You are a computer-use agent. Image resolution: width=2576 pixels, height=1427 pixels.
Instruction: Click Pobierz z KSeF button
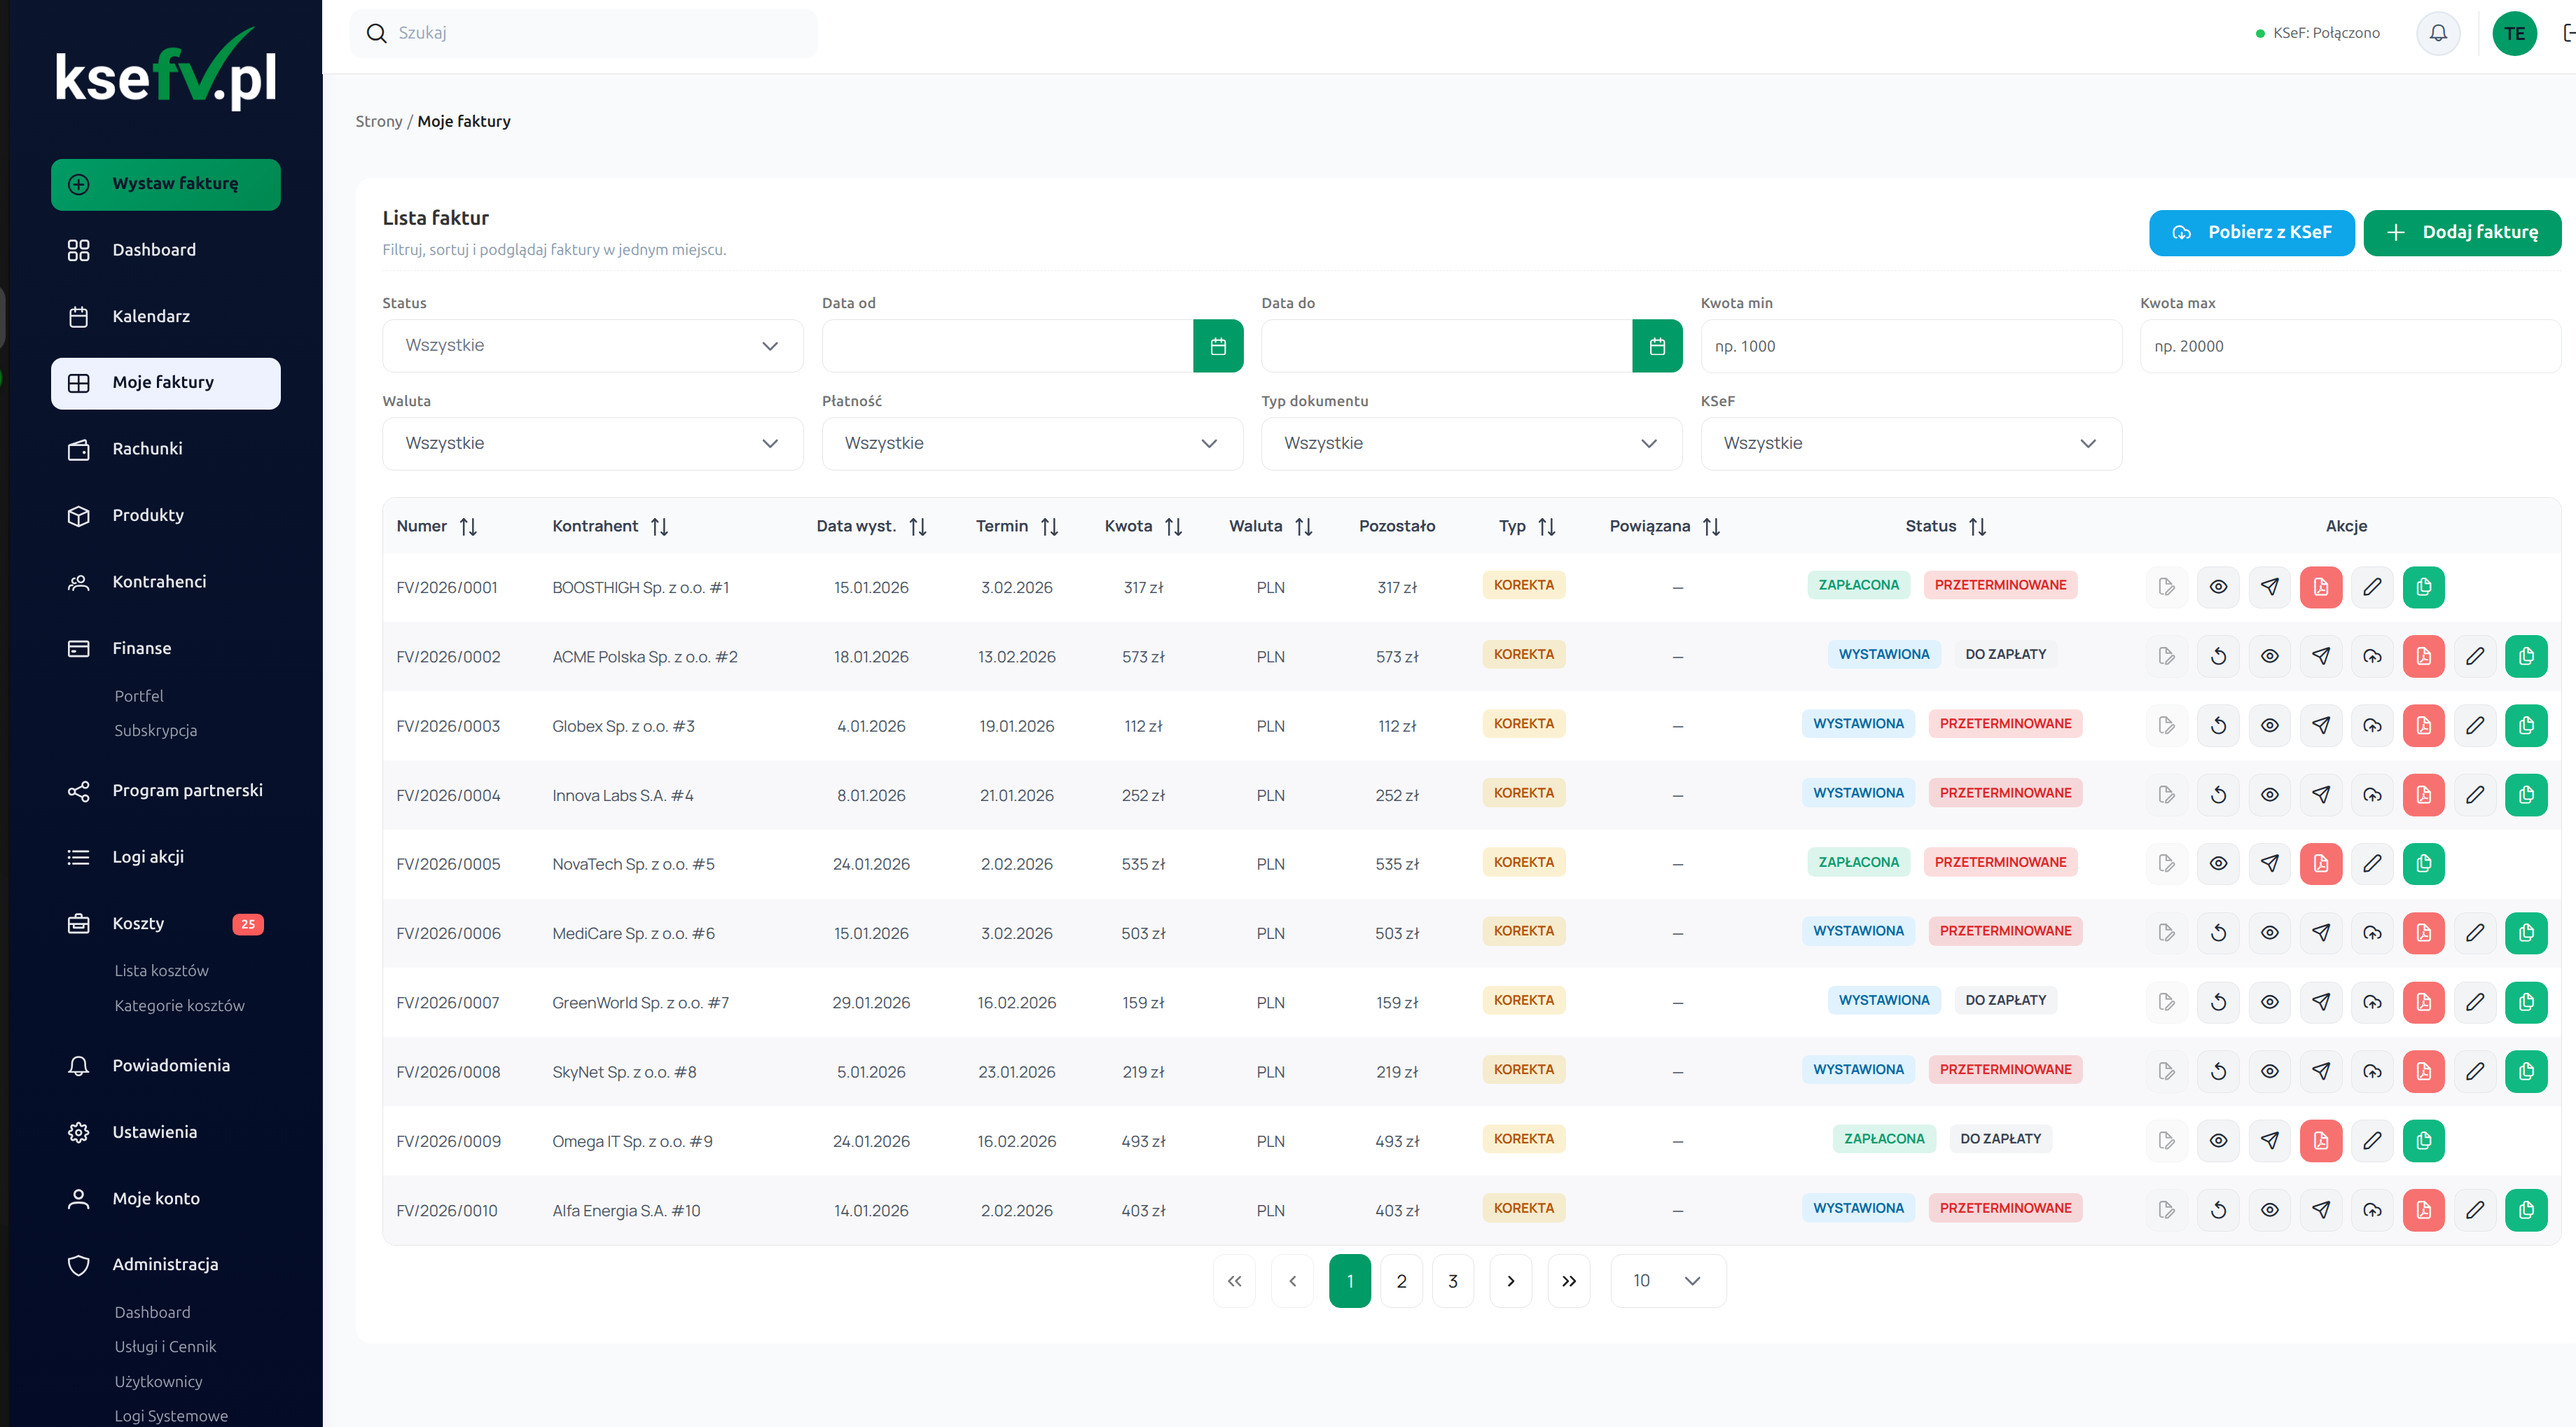click(x=2251, y=233)
